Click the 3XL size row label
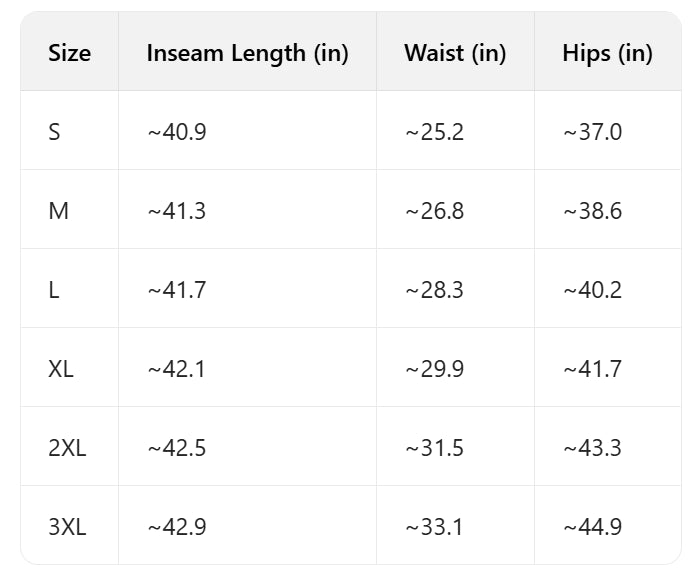Image resolution: width=696 pixels, height=576 pixels. click(x=67, y=526)
